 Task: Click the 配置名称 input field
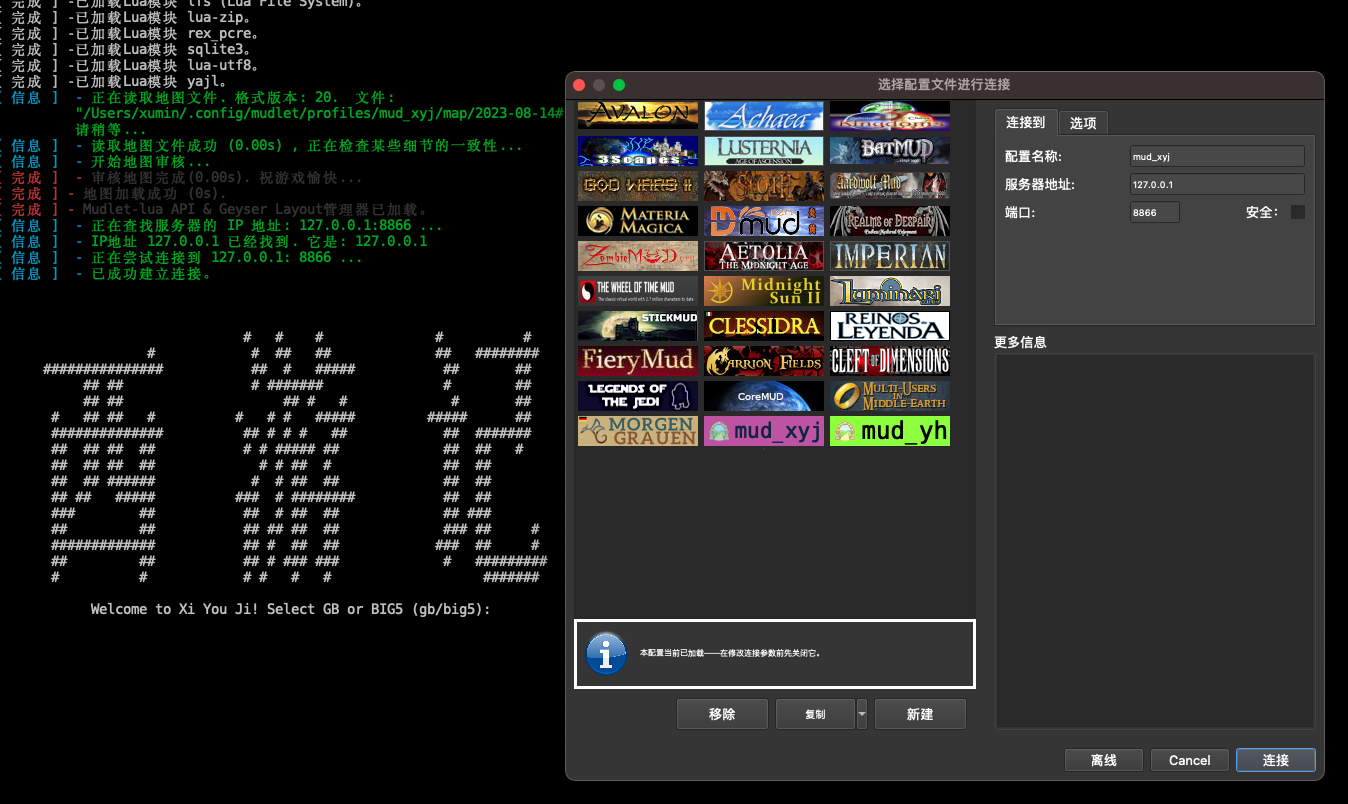point(1217,156)
